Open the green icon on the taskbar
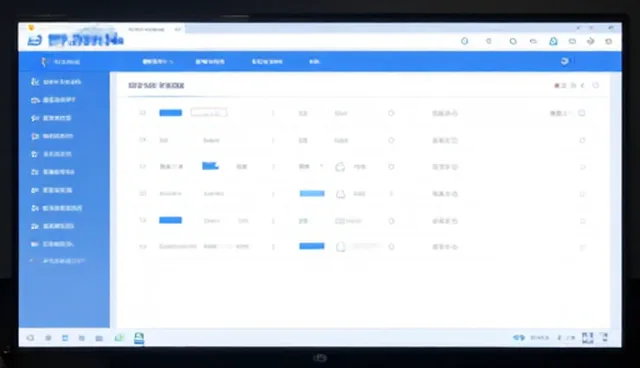The image size is (640, 368). click(119, 338)
